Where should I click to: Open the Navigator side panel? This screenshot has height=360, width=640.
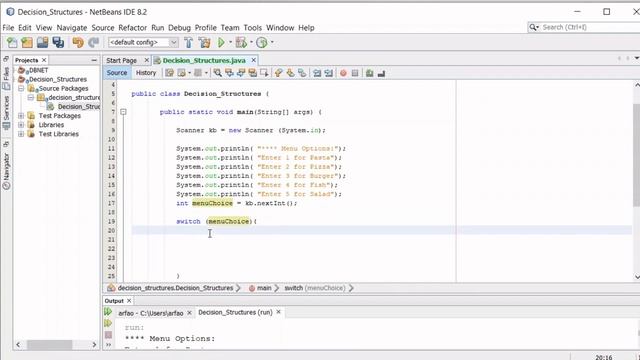(6, 171)
